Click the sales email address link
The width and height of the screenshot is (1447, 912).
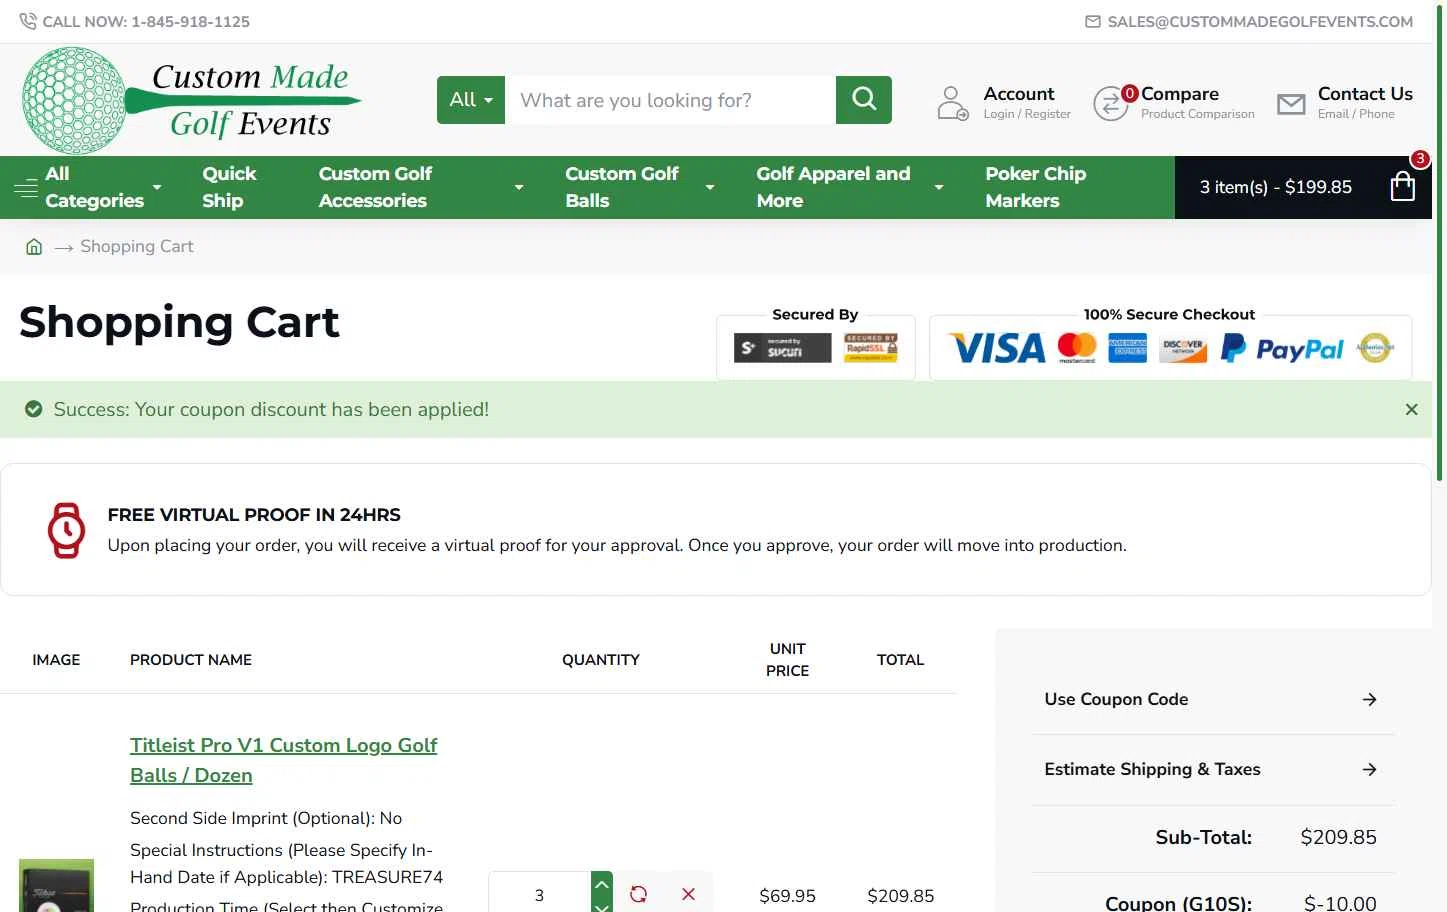click(x=1260, y=22)
